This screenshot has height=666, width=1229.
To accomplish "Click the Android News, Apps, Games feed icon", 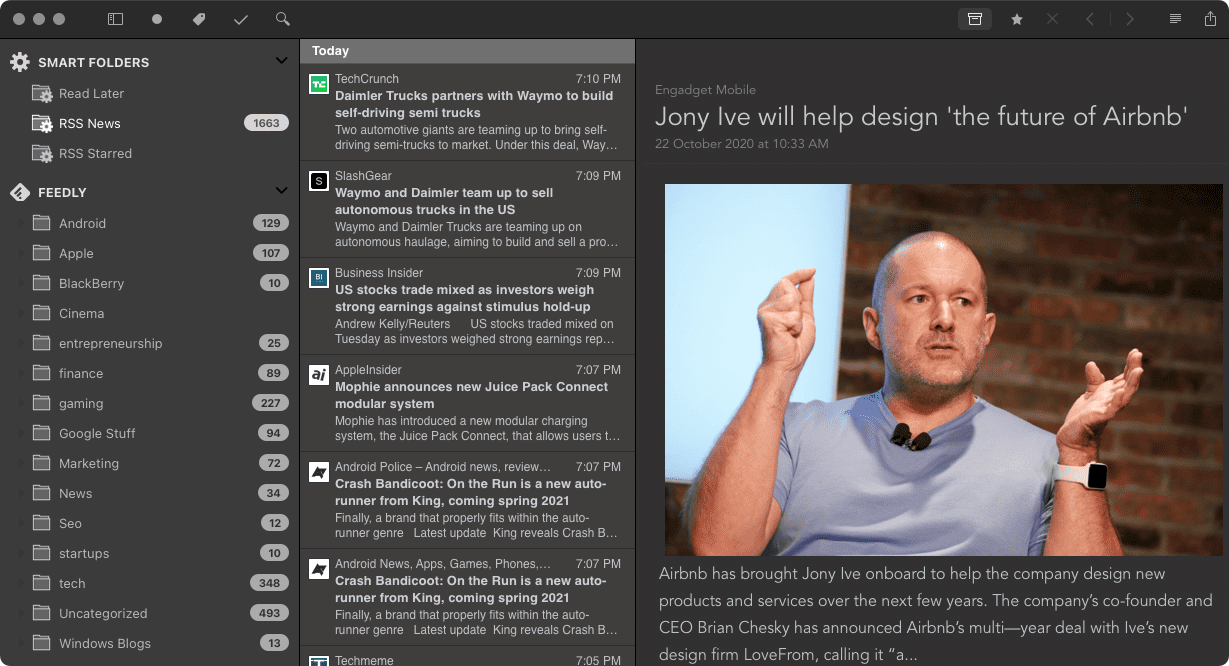I will [x=319, y=569].
